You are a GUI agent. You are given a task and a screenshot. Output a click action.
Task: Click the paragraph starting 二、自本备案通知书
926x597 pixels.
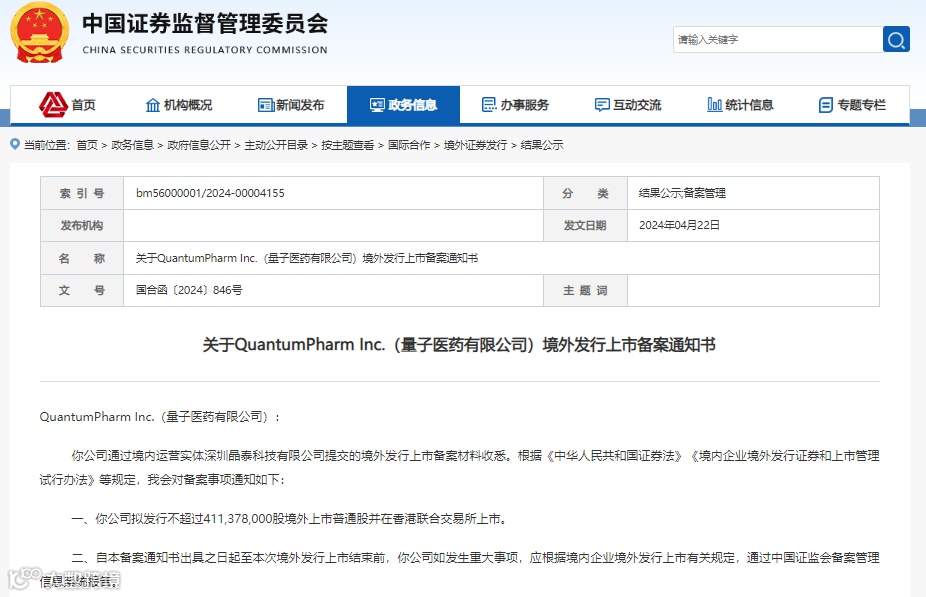tap(459, 569)
